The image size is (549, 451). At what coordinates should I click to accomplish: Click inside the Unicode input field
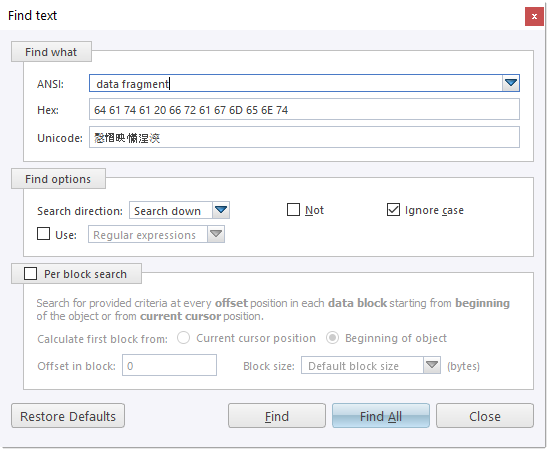click(x=304, y=137)
